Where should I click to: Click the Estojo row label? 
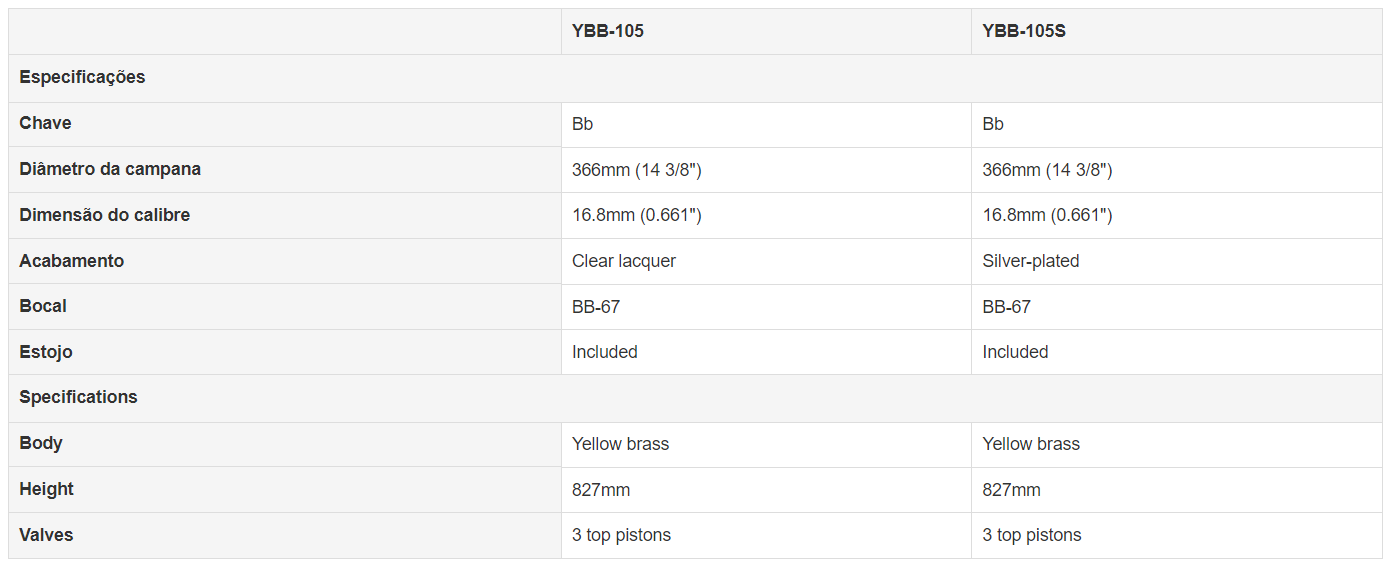point(46,352)
